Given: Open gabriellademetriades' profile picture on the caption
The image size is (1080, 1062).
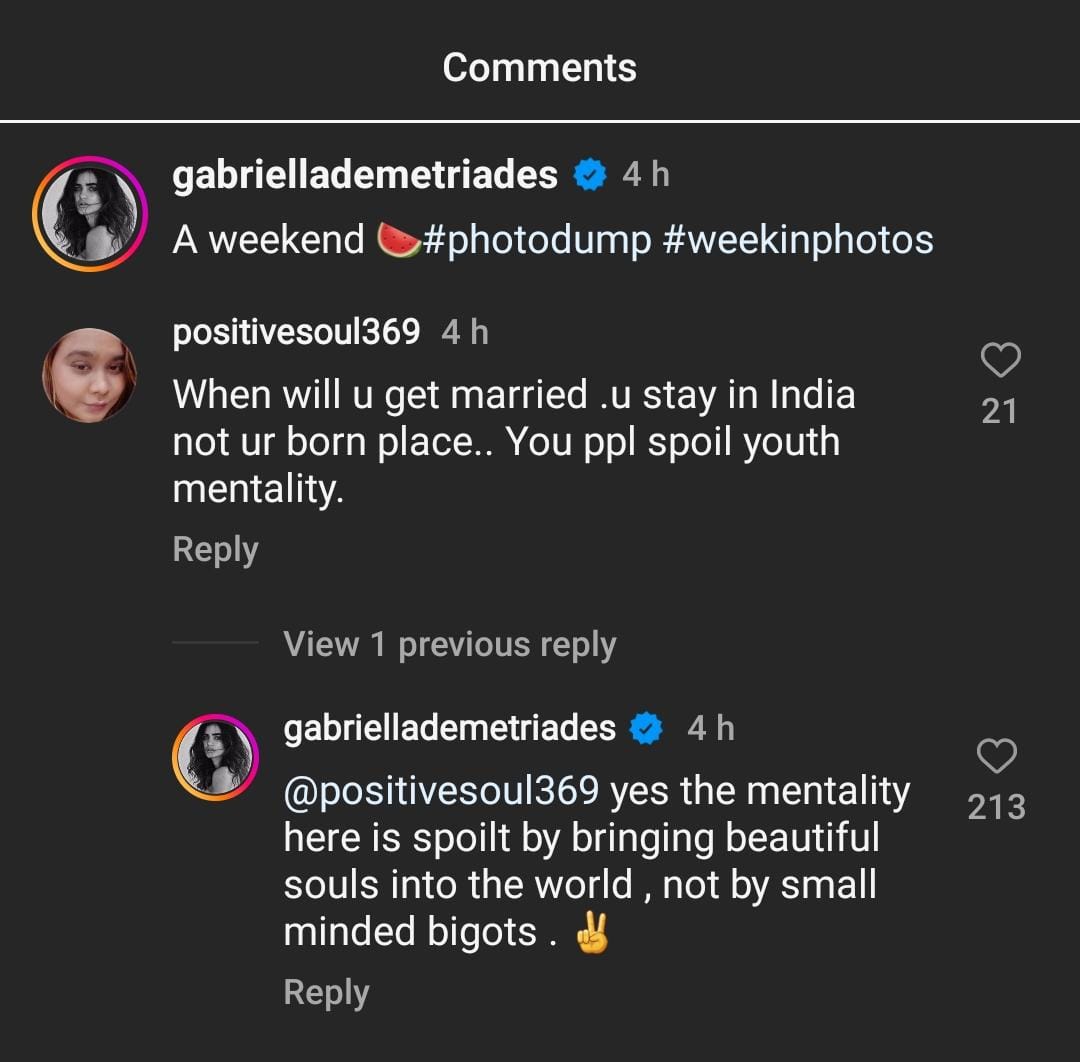Looking at the screenshot, I should tap(90, 214).
